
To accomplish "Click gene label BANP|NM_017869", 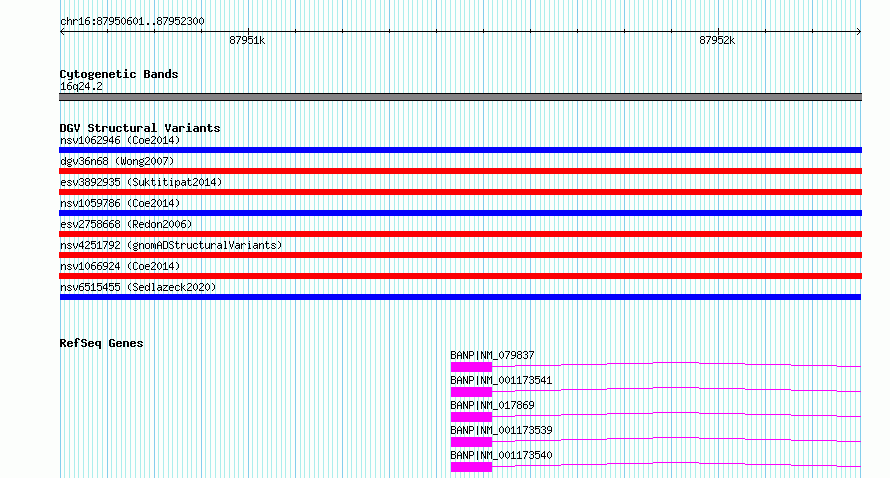I will [492, 405].
